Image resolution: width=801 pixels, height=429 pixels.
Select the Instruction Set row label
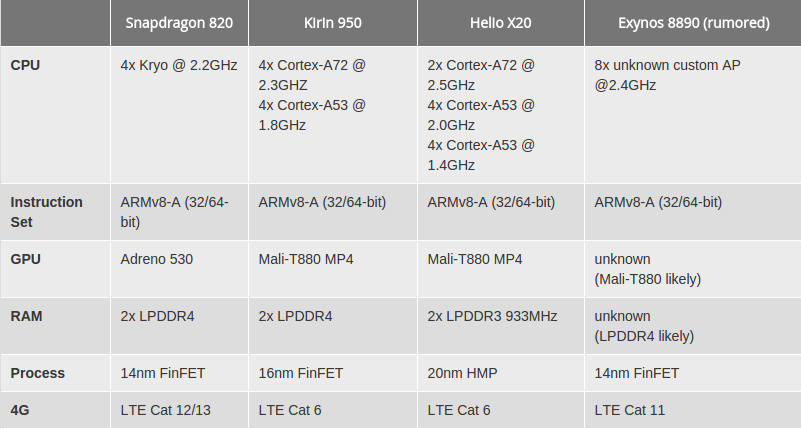pyautogui.click(x=46, y=212)
